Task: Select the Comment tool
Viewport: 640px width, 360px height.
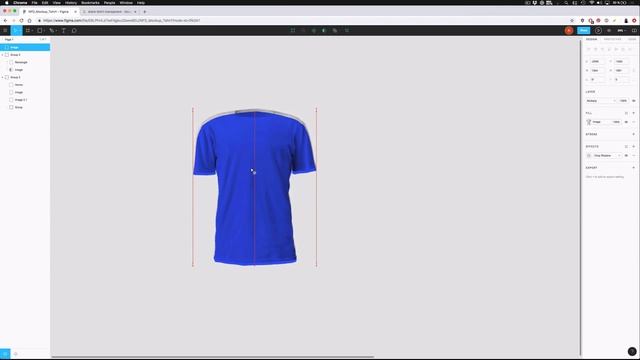Action: [74, 31]
